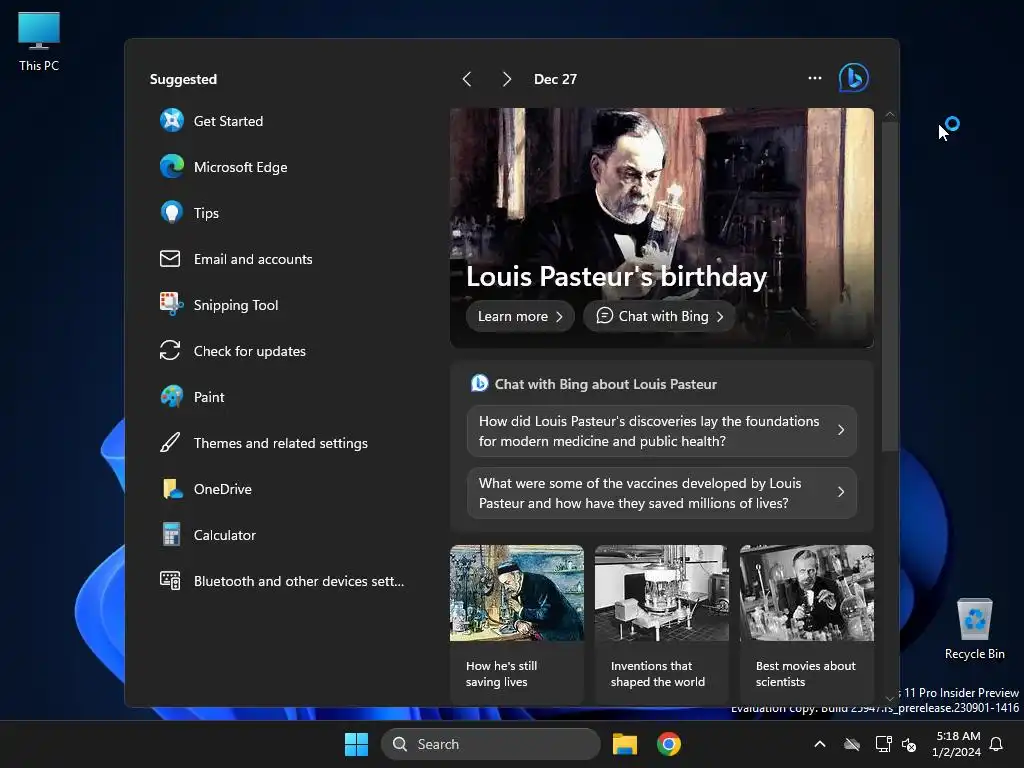This screenshot has height=768, width=1024.
Task: Open the This PC desktop icon
Action: coord(39,40)
